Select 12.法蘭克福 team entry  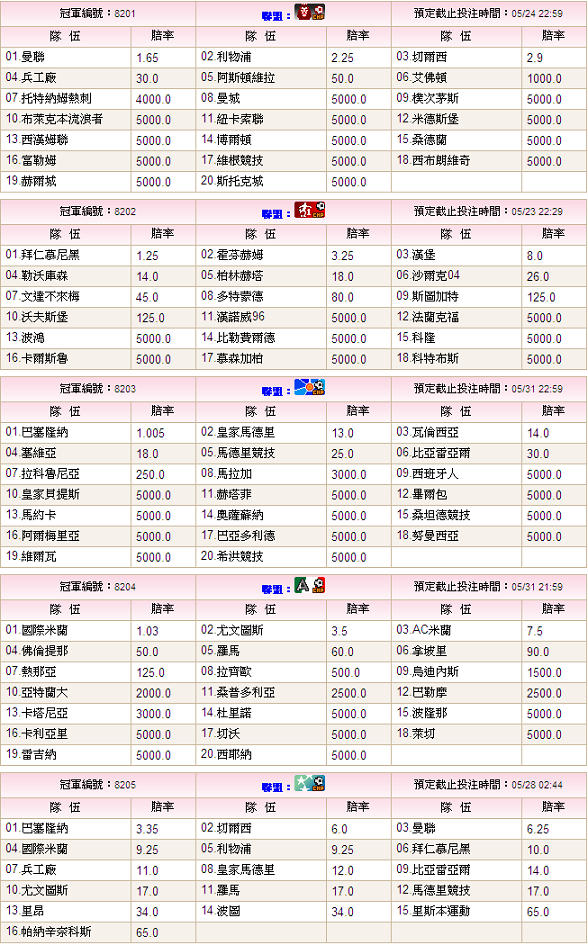[428, 317]
